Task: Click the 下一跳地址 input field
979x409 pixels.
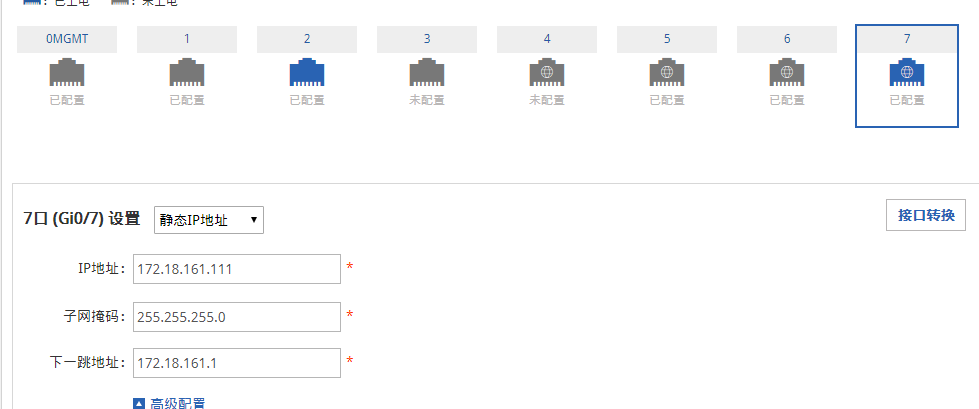Action: click(x=236, y=363)
